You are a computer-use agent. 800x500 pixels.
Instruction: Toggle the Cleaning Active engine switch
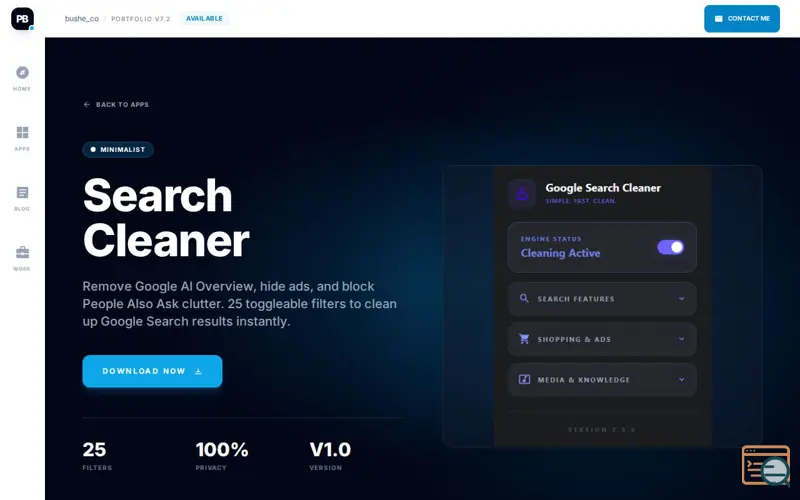tap(670, 247)
